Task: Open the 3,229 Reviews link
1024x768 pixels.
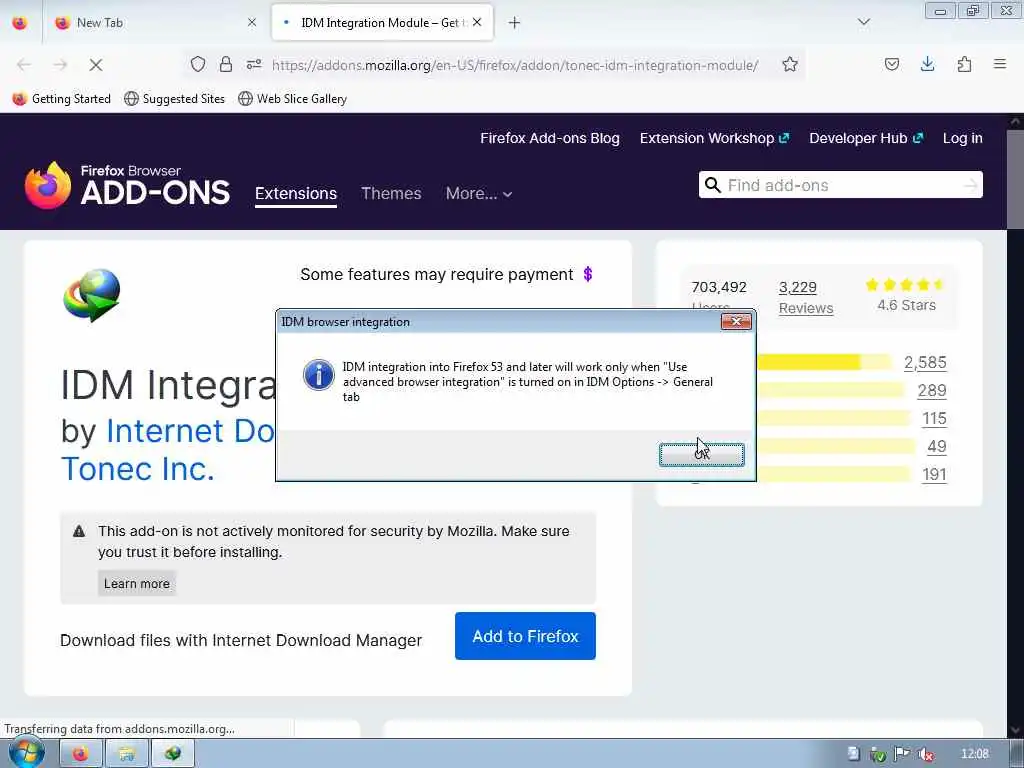Action: pos(806,298)
